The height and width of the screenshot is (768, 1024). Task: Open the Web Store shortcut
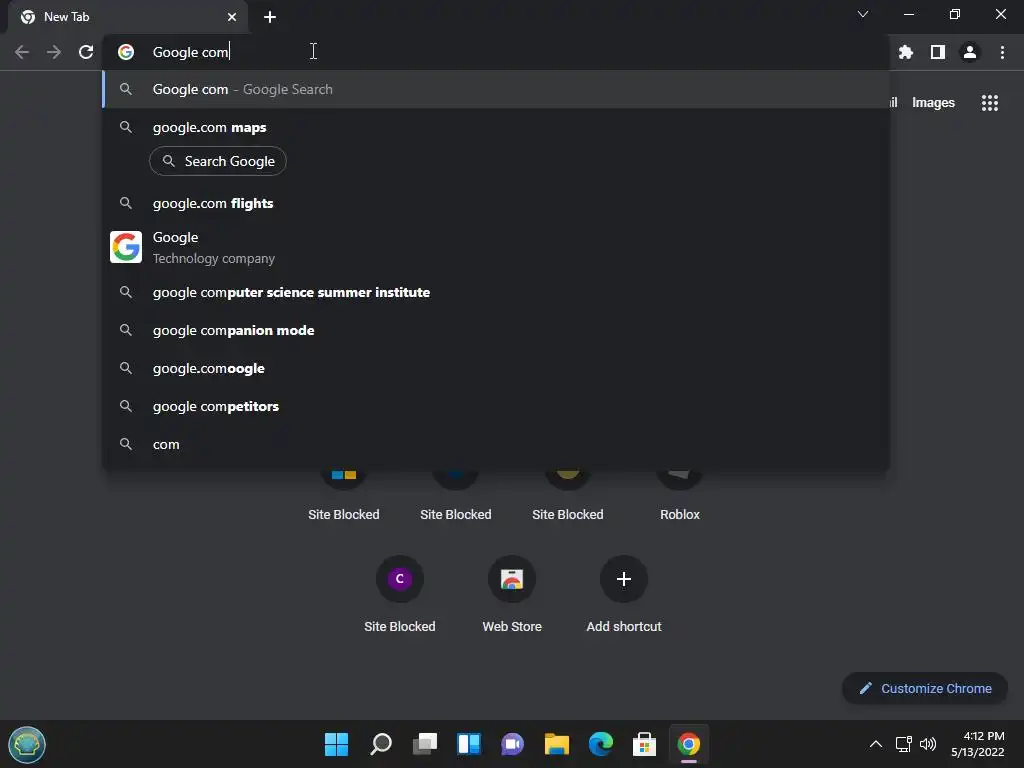(512, 579)
